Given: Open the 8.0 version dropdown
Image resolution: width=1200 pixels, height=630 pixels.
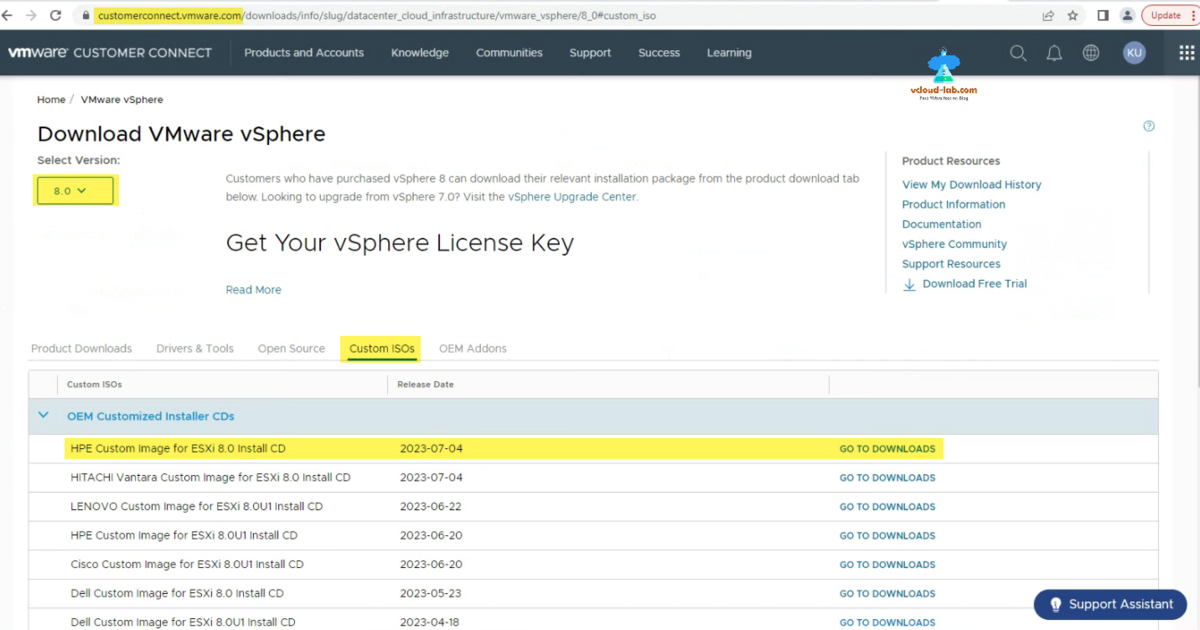Looking at the screenshot, I should [x=77, y=190].
